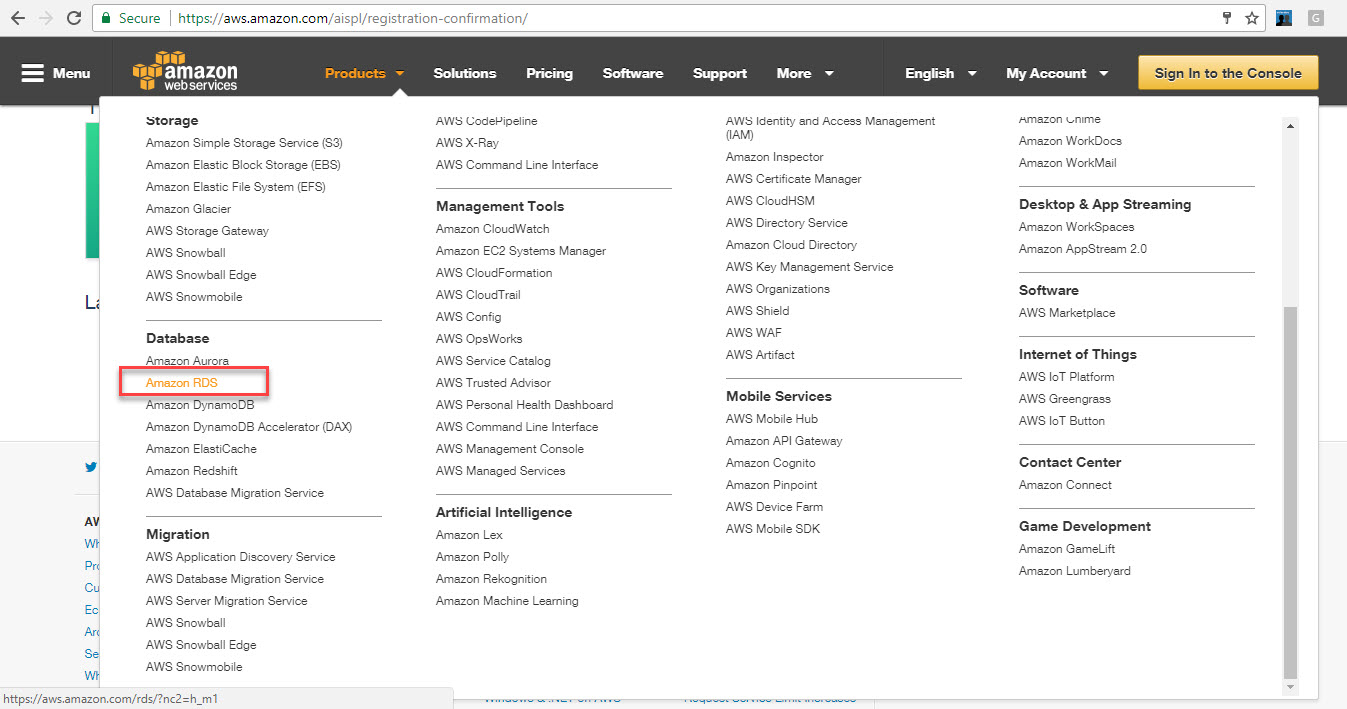This screenshot has width=1347, height=709.
Task: Open the Solutions menu item
Action: [465, 73]
